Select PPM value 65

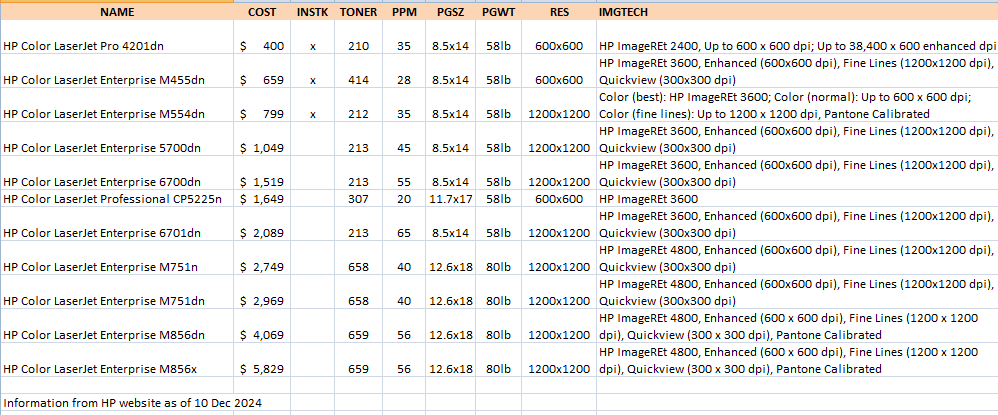tap(404, 224)
